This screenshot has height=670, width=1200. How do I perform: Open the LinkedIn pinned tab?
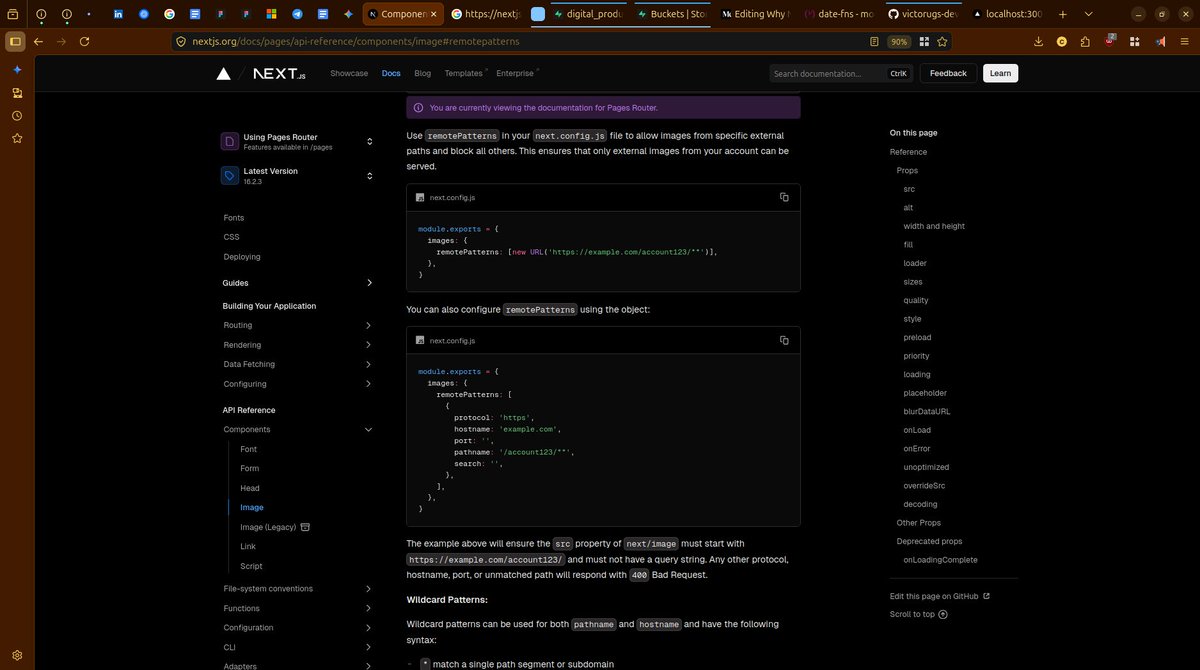coord(118,15)
